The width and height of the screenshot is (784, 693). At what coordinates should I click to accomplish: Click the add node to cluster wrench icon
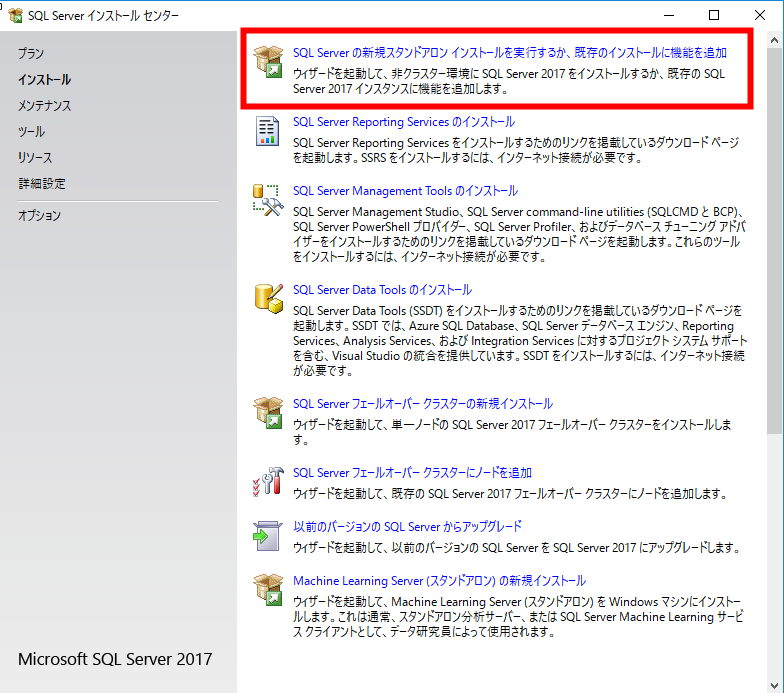pos(268,482)
